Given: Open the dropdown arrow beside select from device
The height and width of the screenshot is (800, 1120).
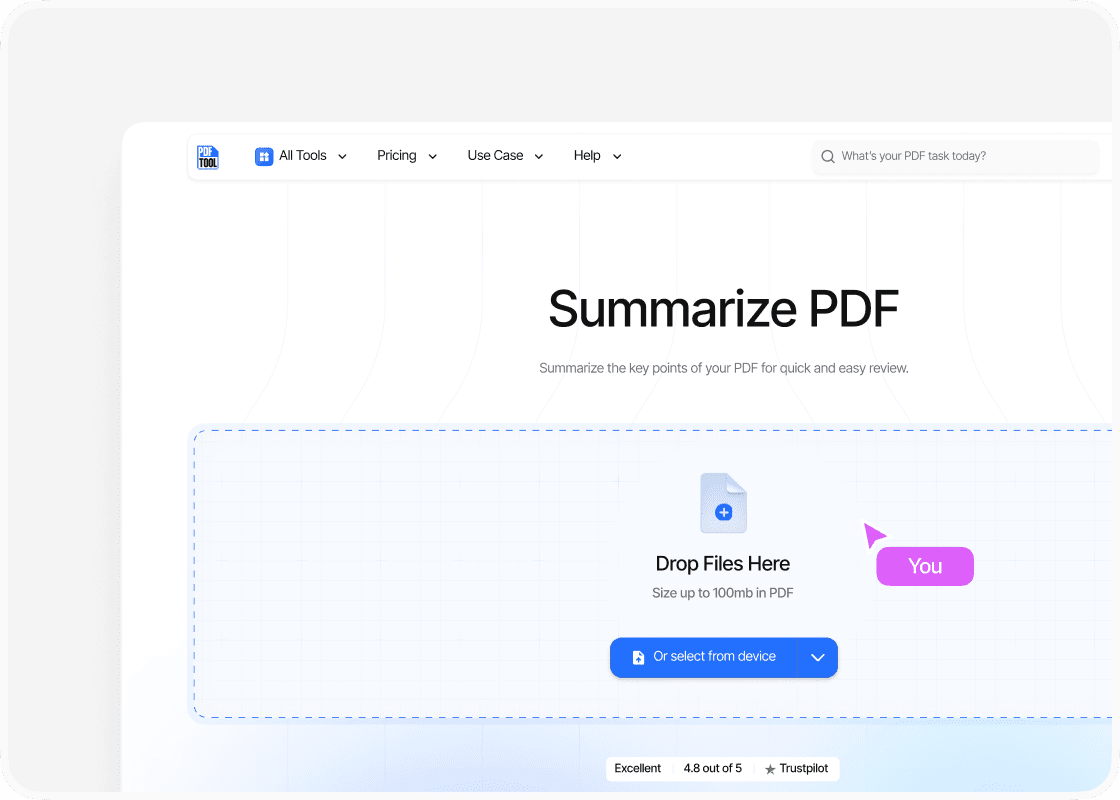Looking at the screenshot, I should click(817, 658).
